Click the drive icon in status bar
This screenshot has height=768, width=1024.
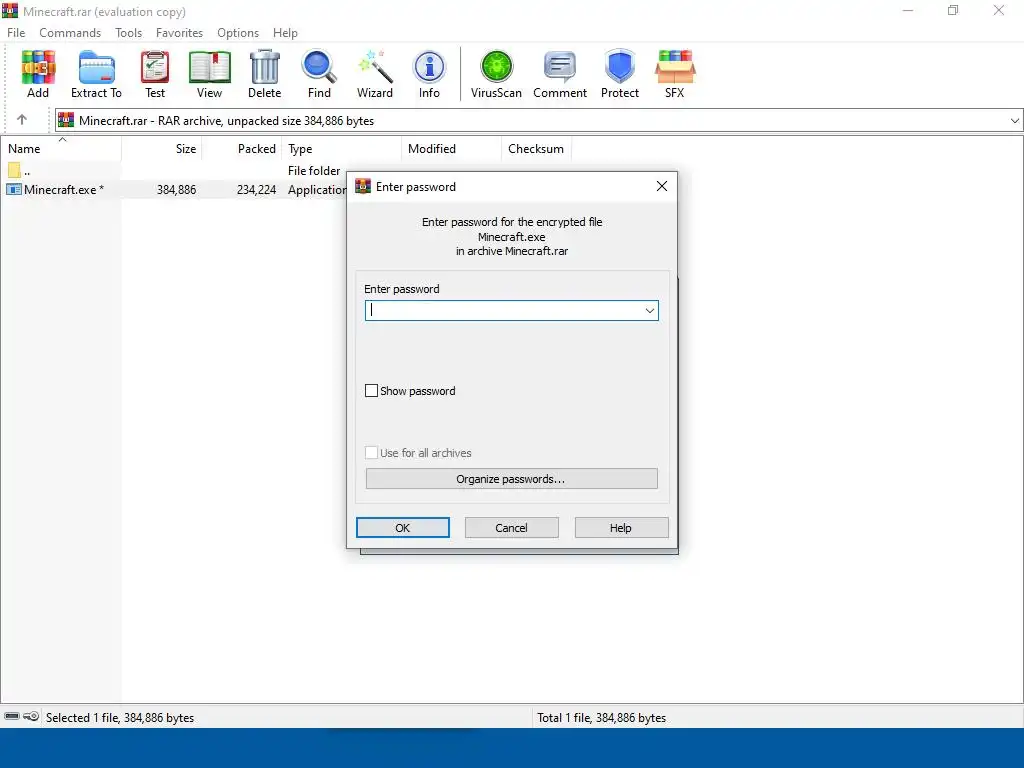coord(12,716)
